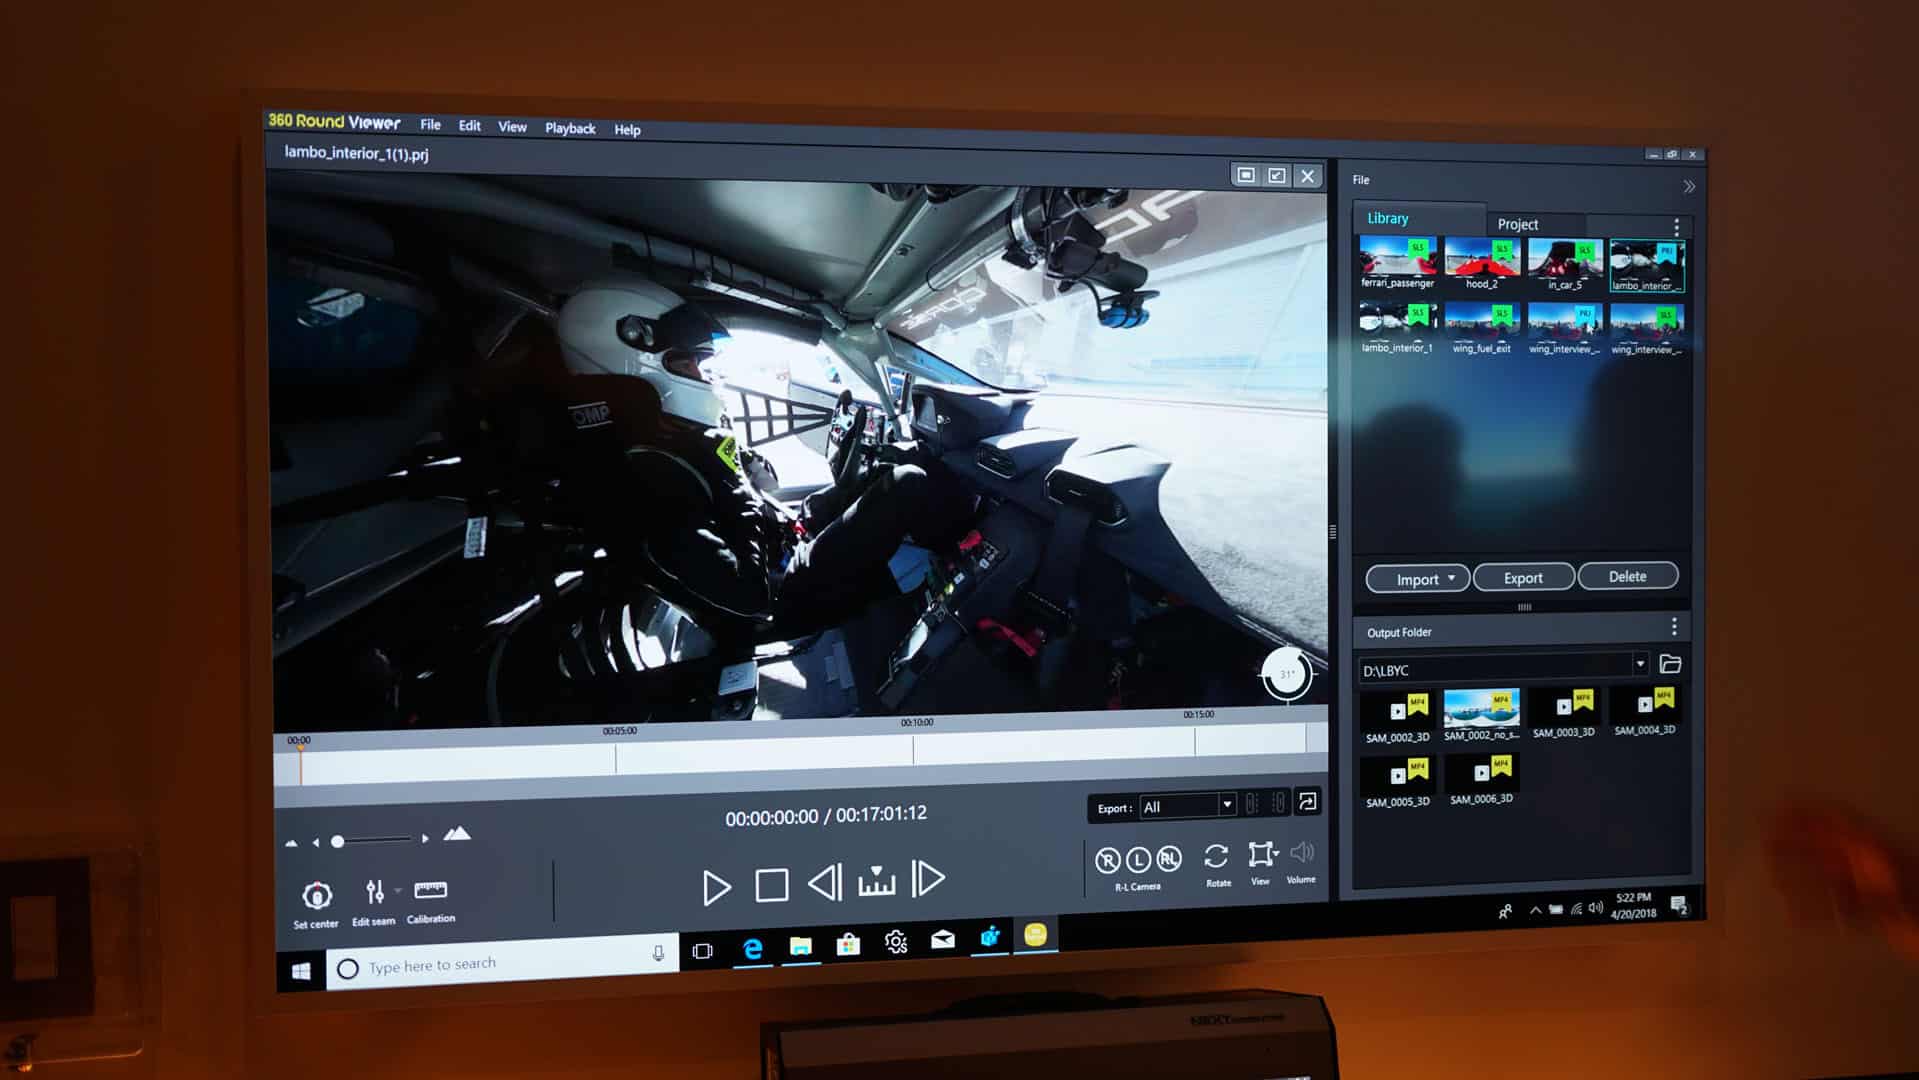Viewport: 1919px width, 1080px height.
Task: Open the View mode icon
Action: pos(1261,855)
